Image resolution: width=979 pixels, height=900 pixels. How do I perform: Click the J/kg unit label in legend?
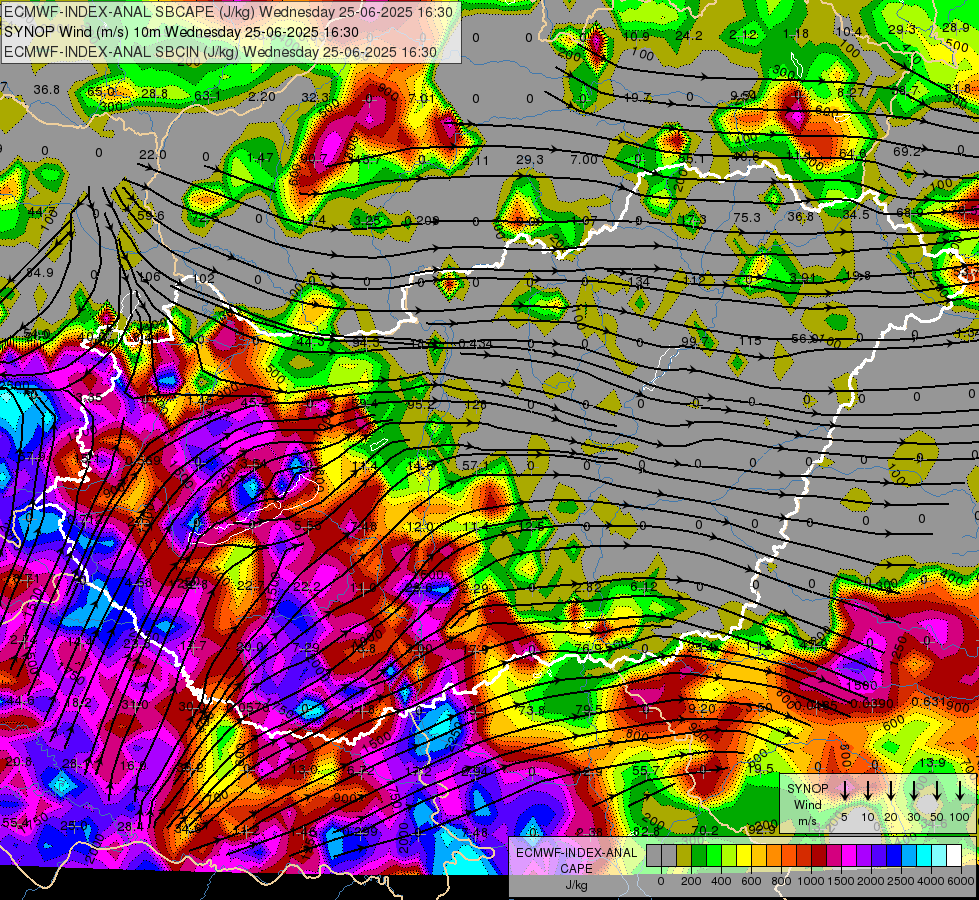(576, 885)
